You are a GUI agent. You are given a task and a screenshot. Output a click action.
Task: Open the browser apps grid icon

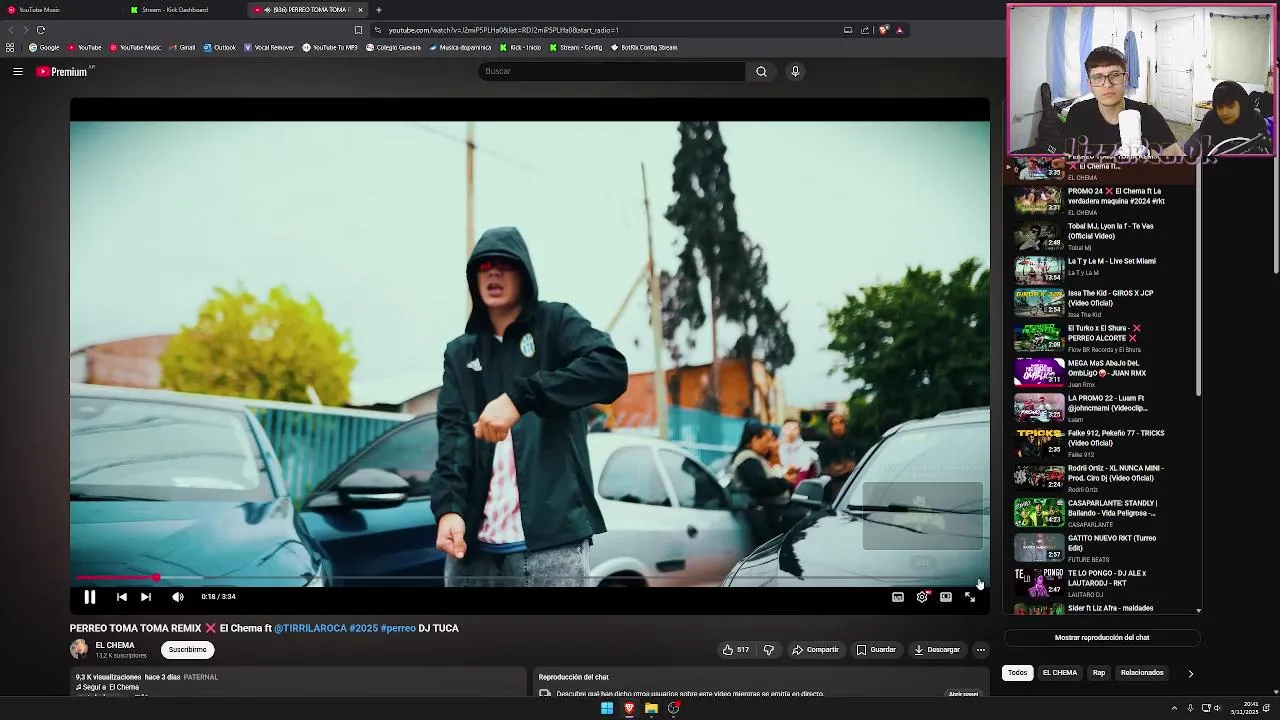pyautogui.click(x=10, y=47)
